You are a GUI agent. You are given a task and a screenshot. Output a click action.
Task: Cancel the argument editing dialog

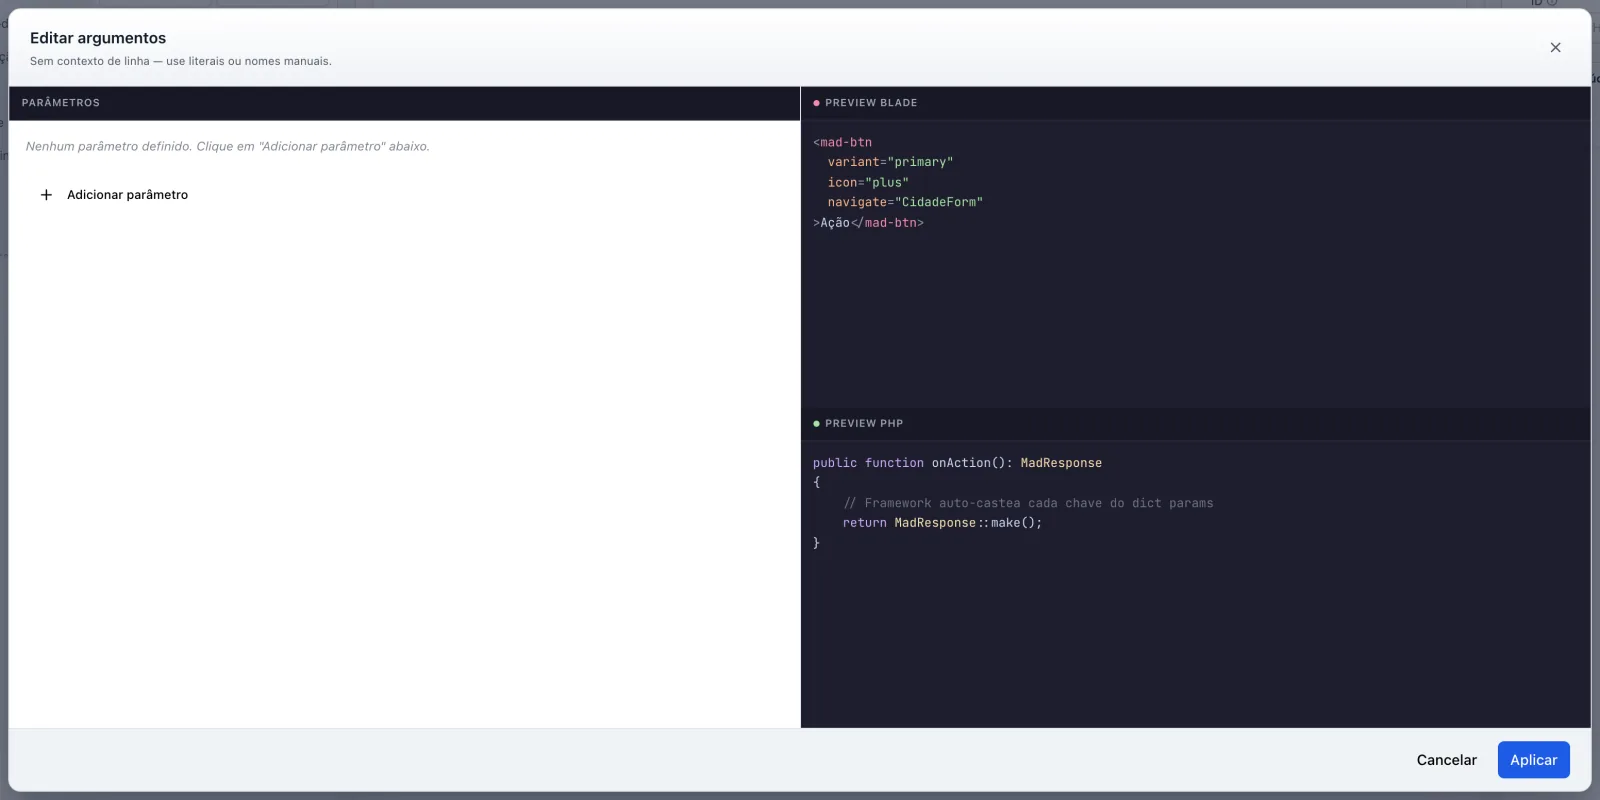[x=1446, y=760]
